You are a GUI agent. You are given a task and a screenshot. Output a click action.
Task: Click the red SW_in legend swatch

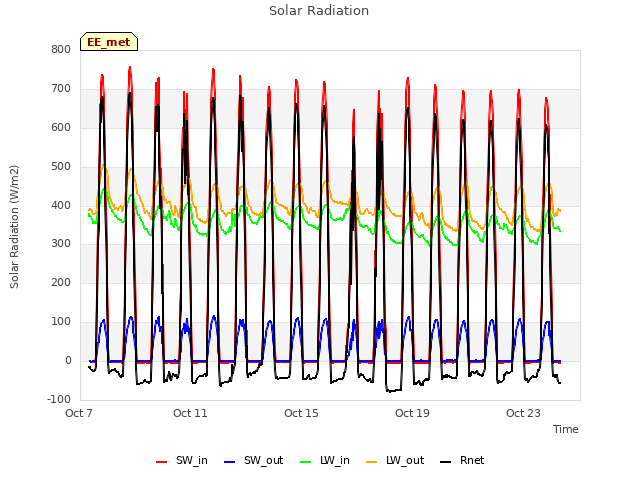point(162,462)
